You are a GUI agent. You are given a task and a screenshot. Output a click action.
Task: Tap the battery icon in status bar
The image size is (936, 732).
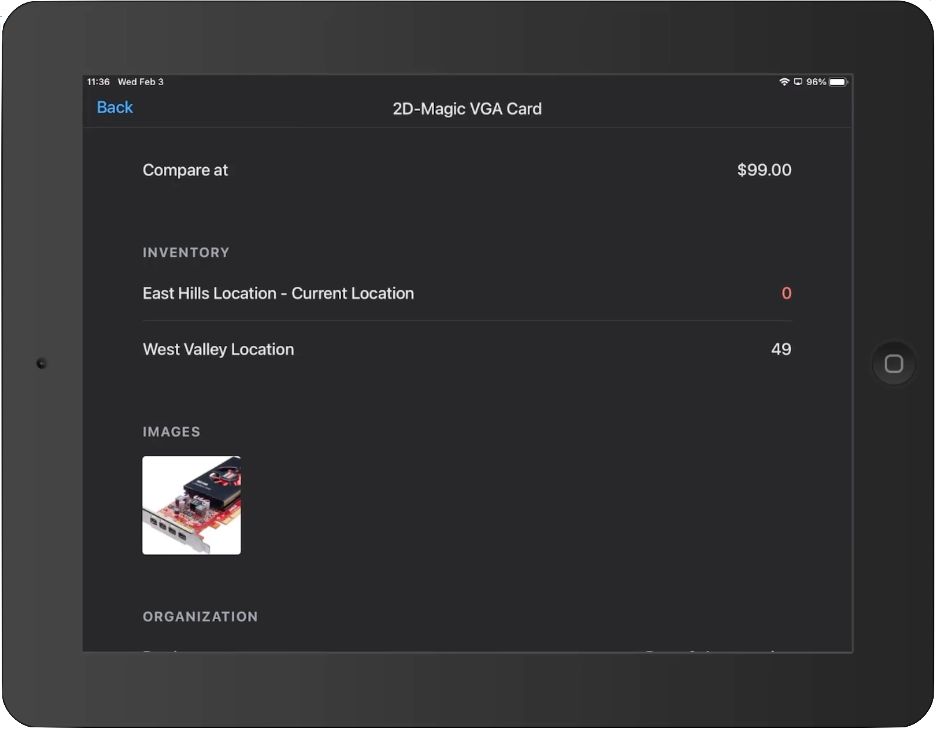click(x=838, y=82)
